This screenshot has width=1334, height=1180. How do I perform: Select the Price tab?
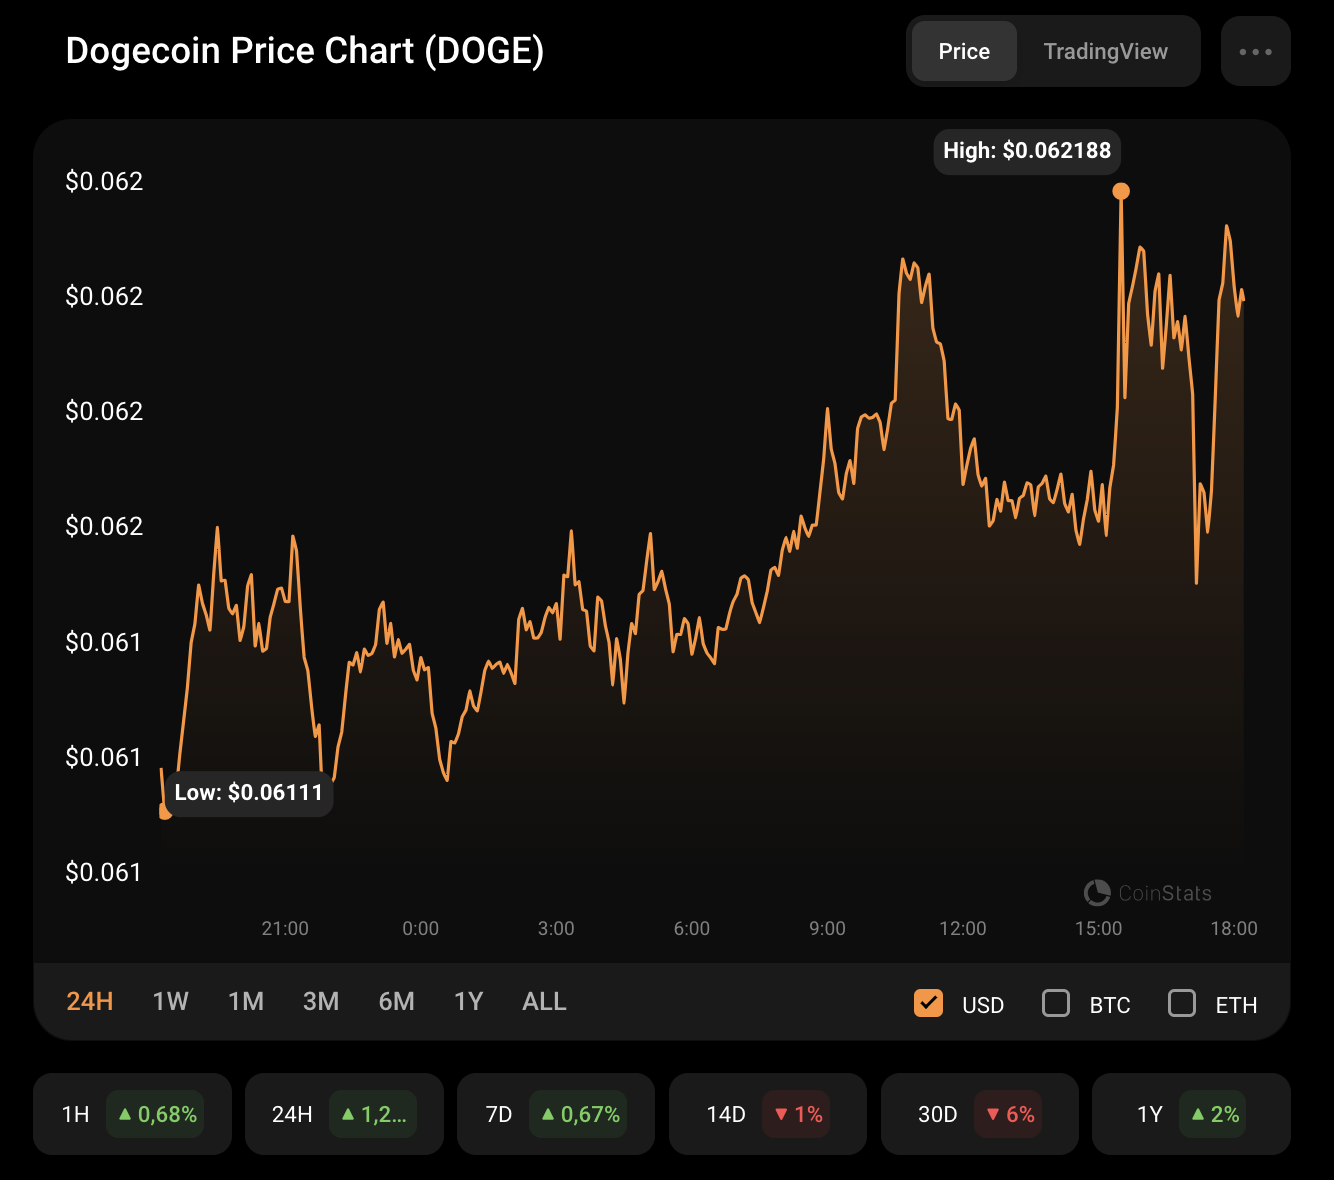pos(964,51)
